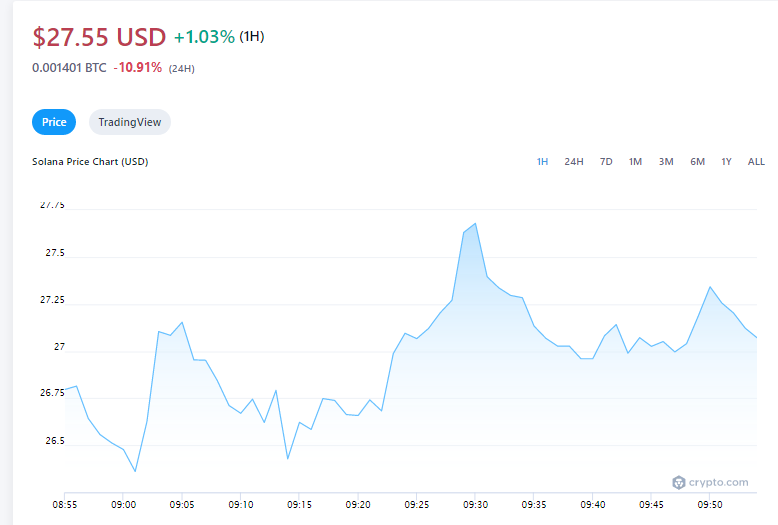Click the 09:30 time axis label

tap(475, 505)
